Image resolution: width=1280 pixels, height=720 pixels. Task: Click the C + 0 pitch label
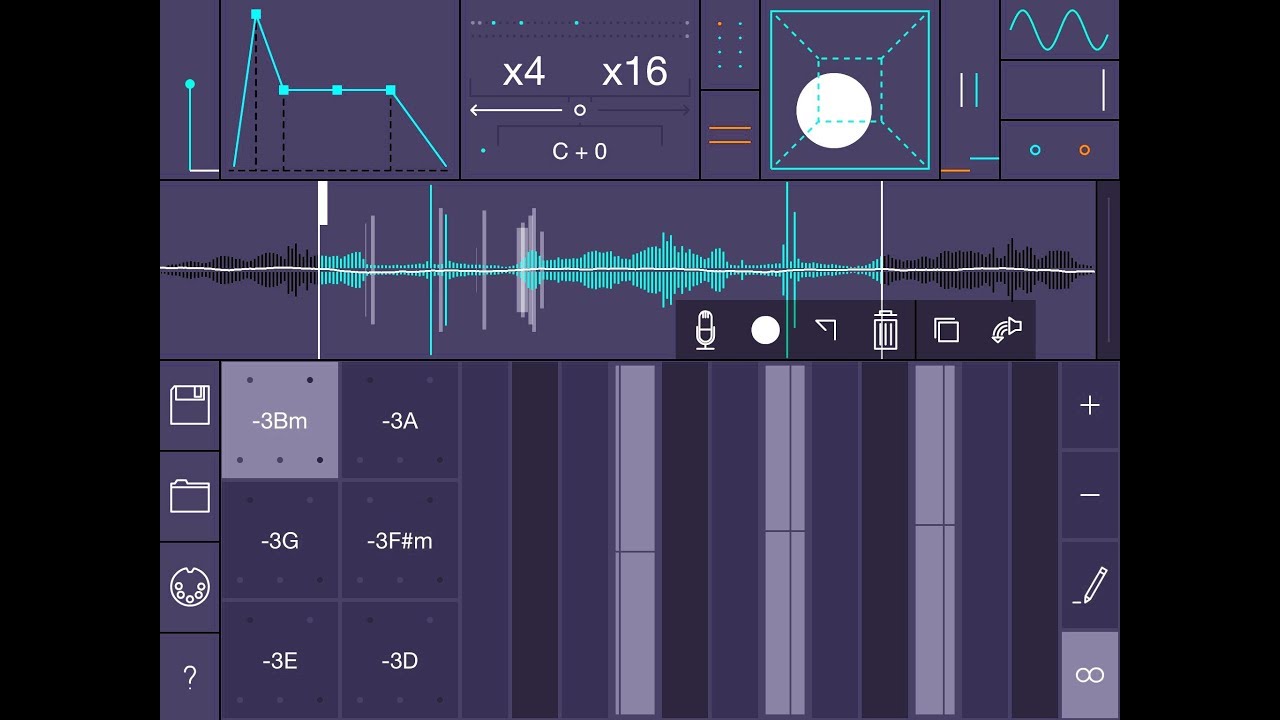(580, 151)
